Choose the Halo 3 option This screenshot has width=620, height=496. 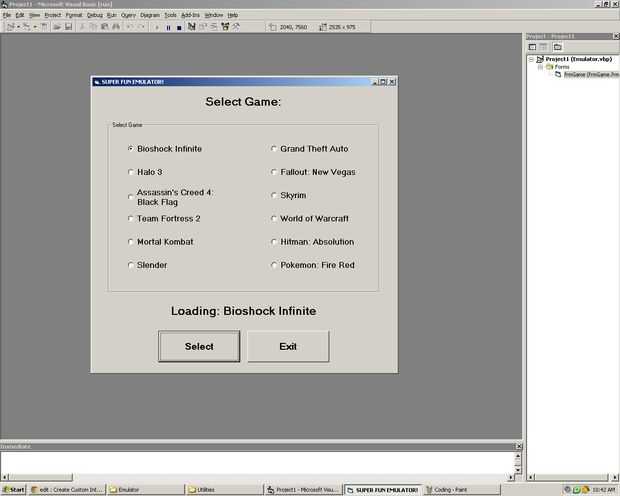tap(130, 172)
